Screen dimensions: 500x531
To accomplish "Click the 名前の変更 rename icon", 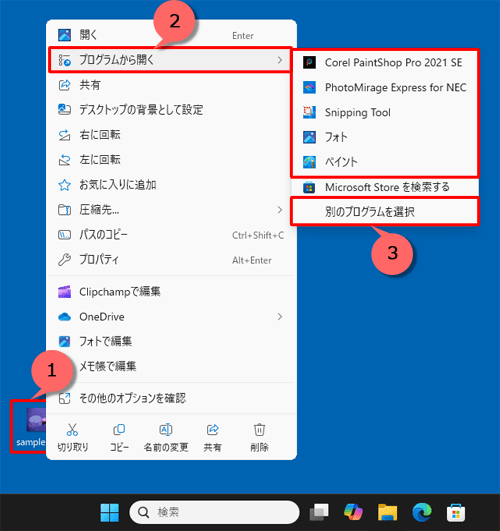I will coord(166,429).
